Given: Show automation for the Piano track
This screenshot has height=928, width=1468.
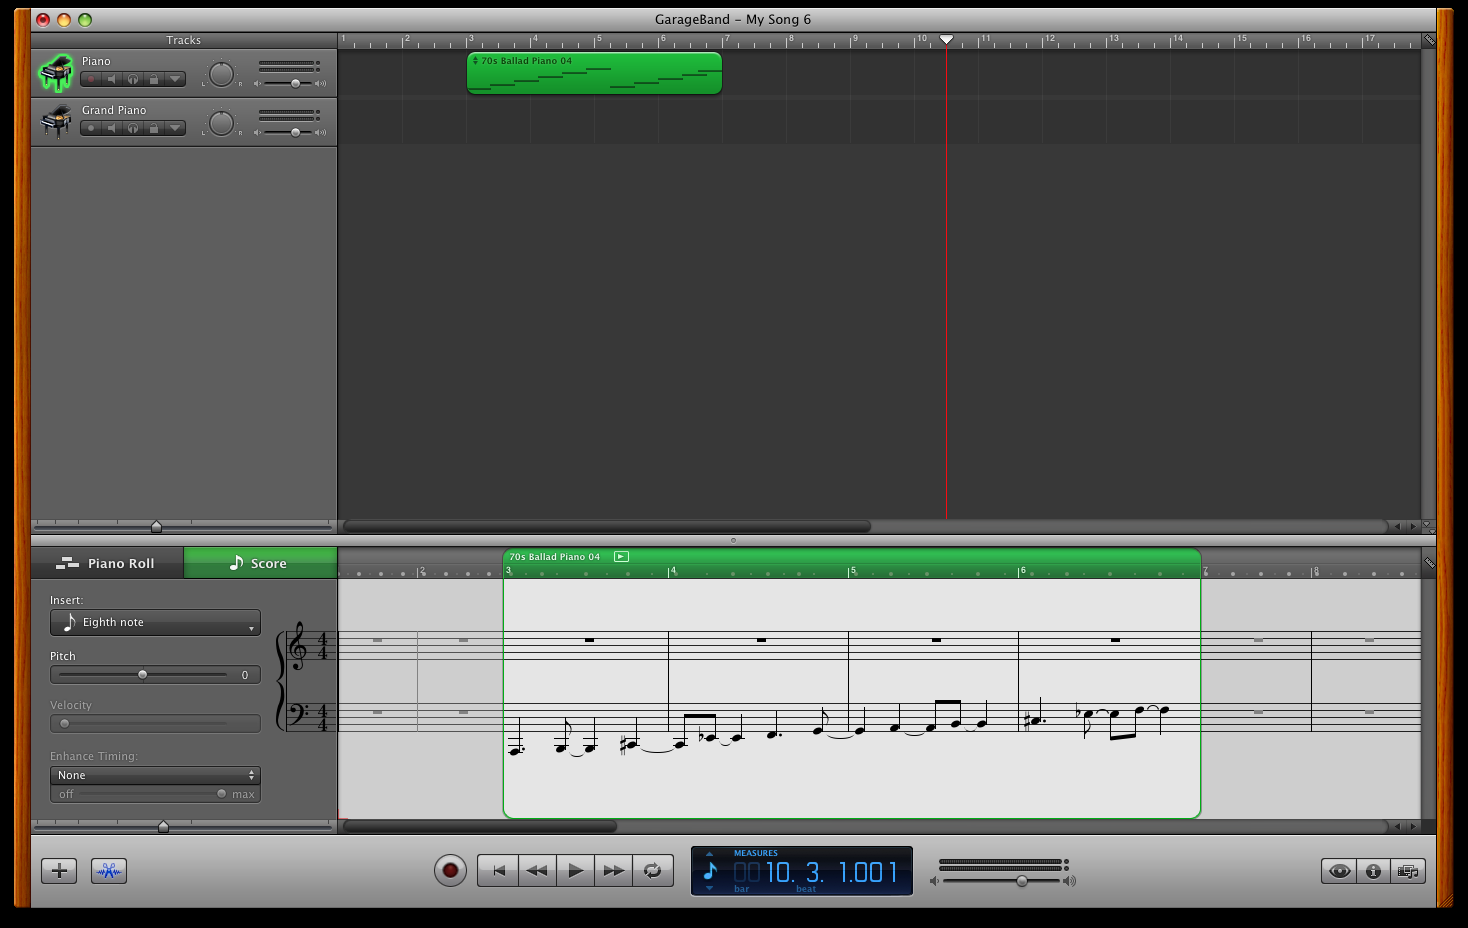Looking at the screenshot, I should pos(175,79).
